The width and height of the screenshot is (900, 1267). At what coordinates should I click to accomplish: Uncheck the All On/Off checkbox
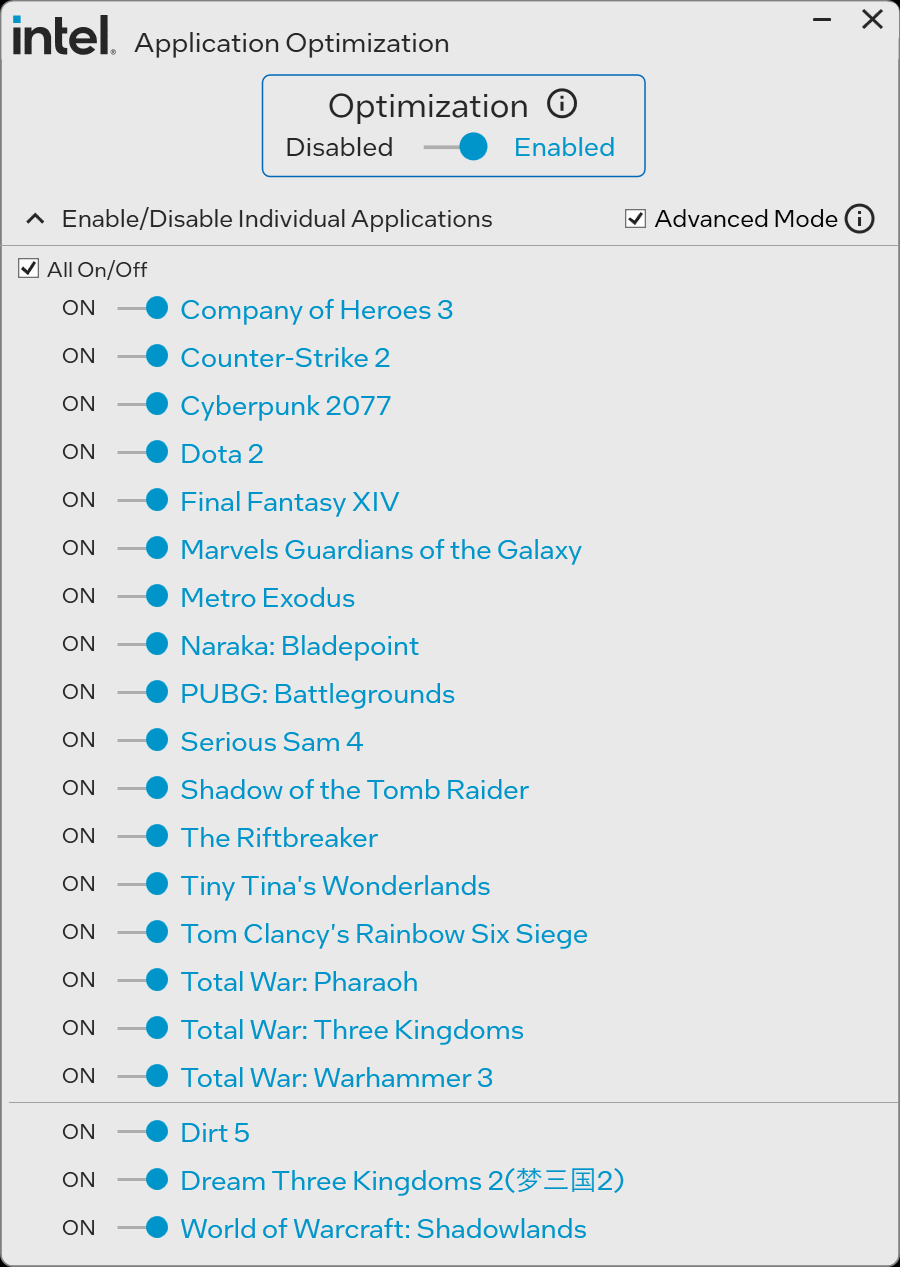[x=29, y=269]
